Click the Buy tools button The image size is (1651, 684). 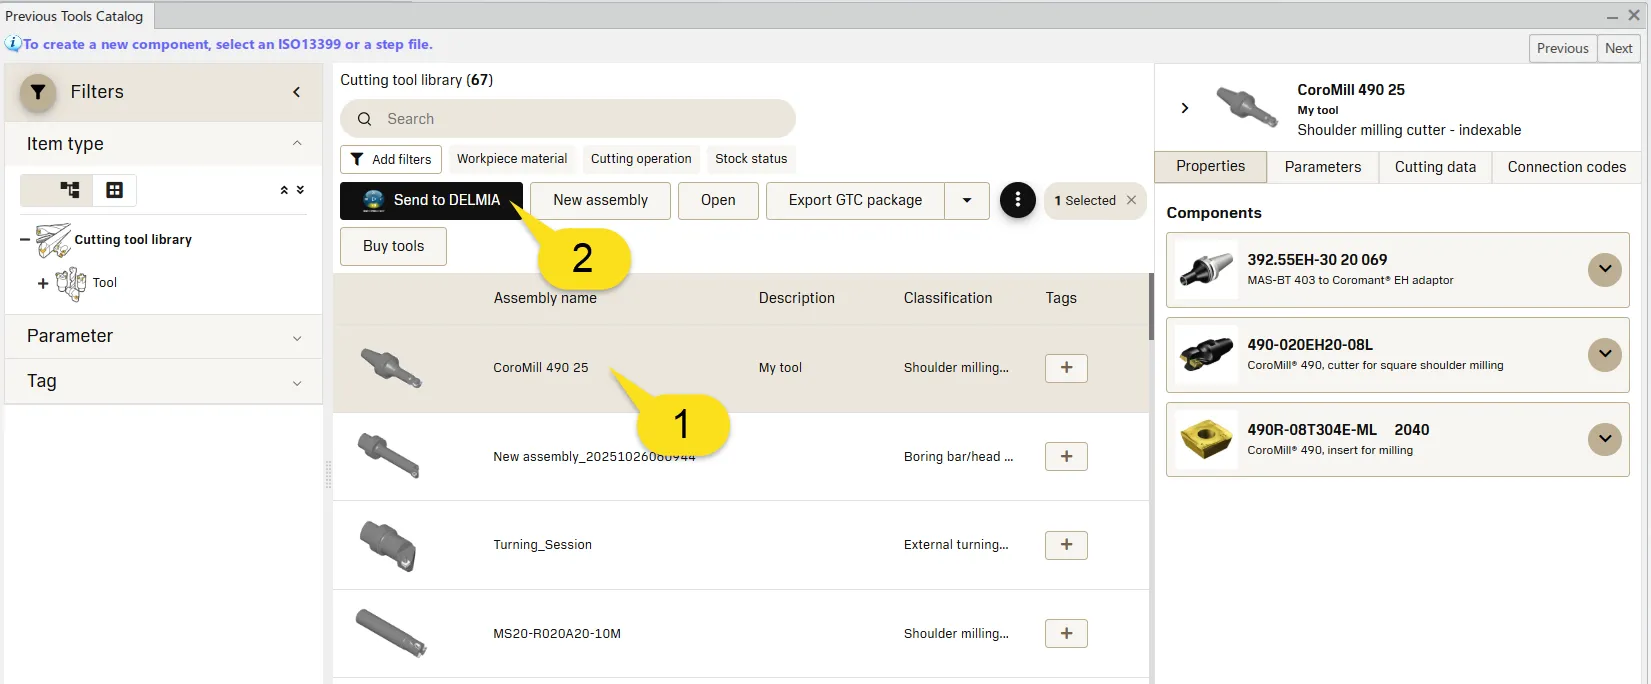click(x=393, y=246)
